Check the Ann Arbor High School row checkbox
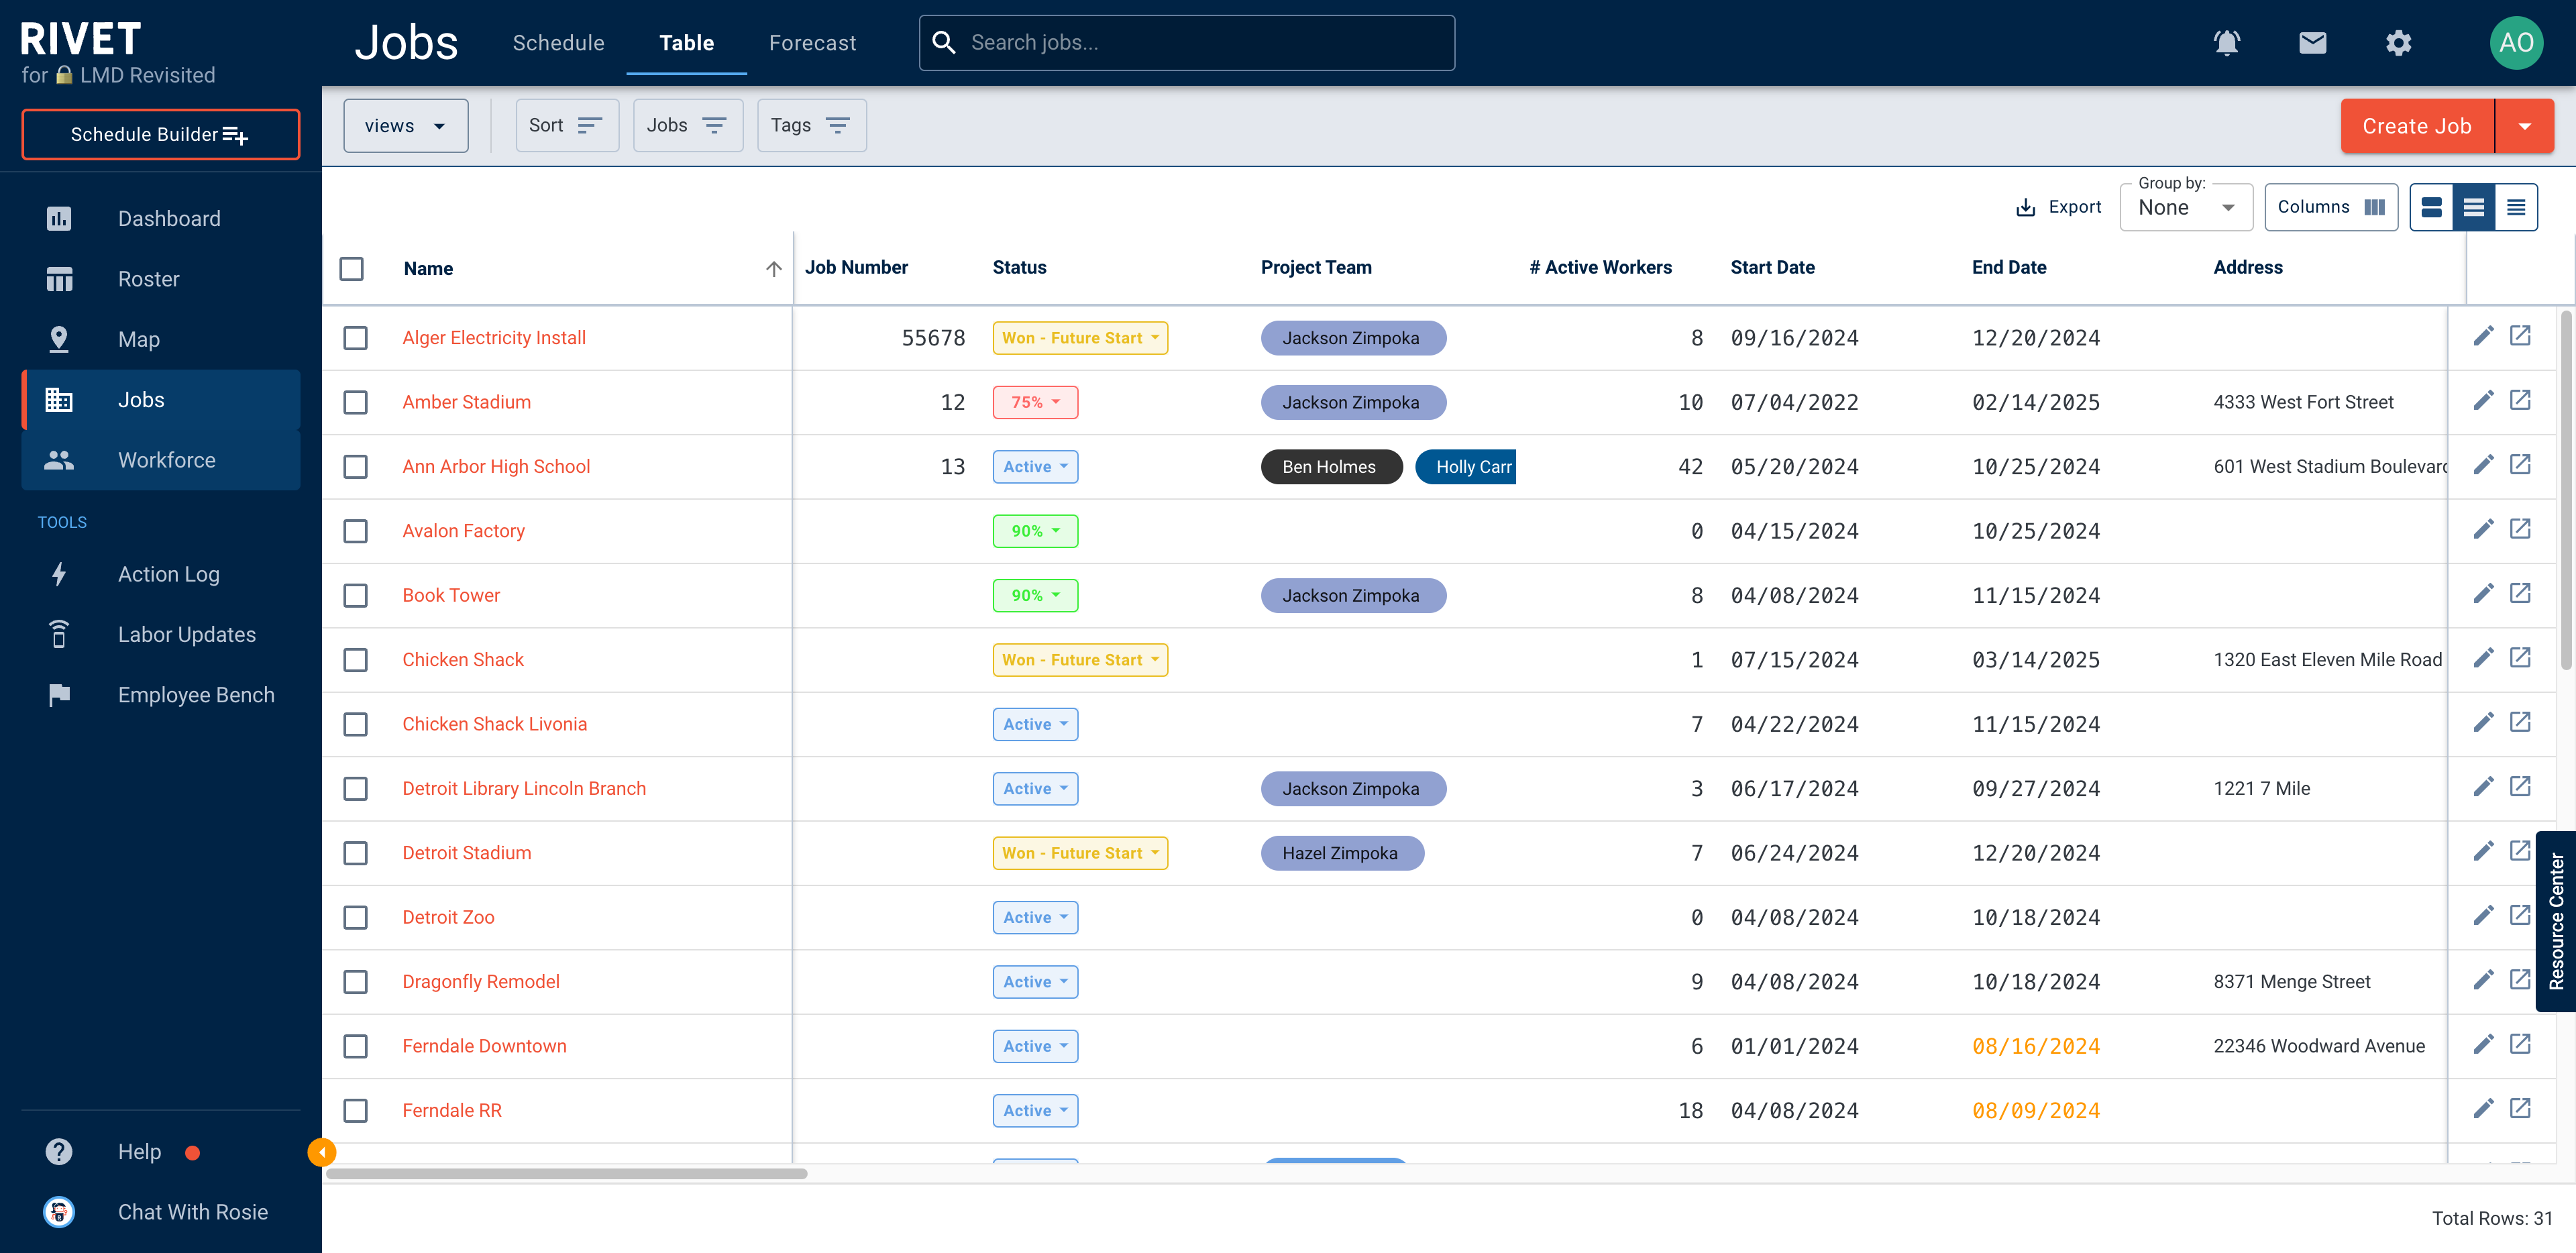The image size is (2576, 1253). [355, 467]
